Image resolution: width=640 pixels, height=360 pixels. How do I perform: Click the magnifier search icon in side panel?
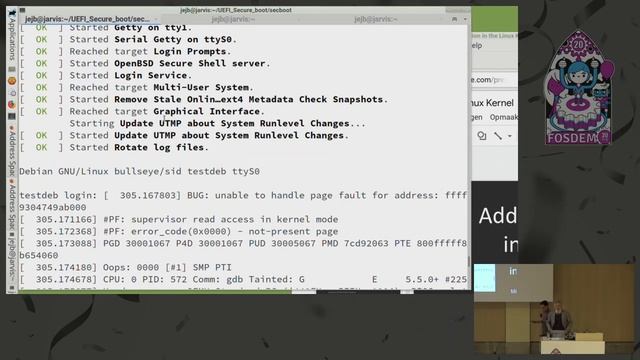[x=12, y=93]
